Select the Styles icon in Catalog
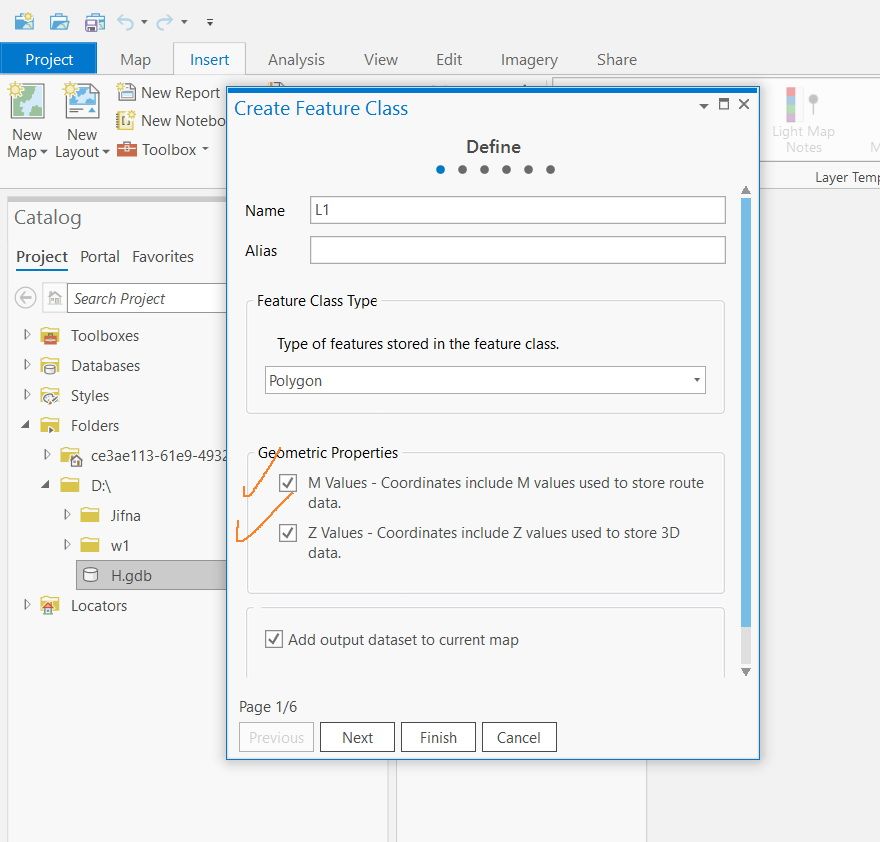Image resolution: width=880 pixels, height=842 pixels. coord(50,396)
